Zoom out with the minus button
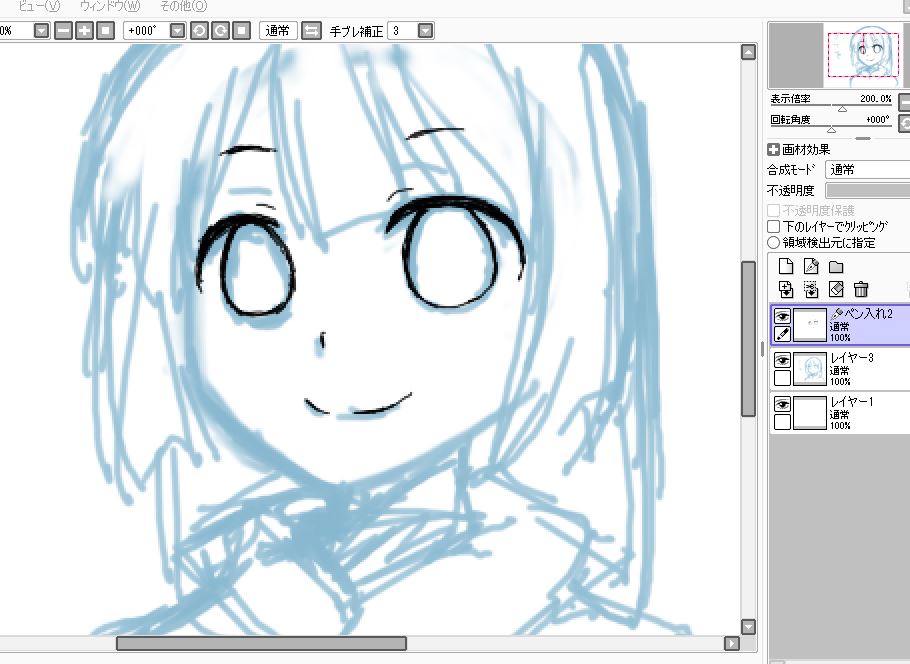The height and width of the screenshot is (664, 910). pos(63,31)
